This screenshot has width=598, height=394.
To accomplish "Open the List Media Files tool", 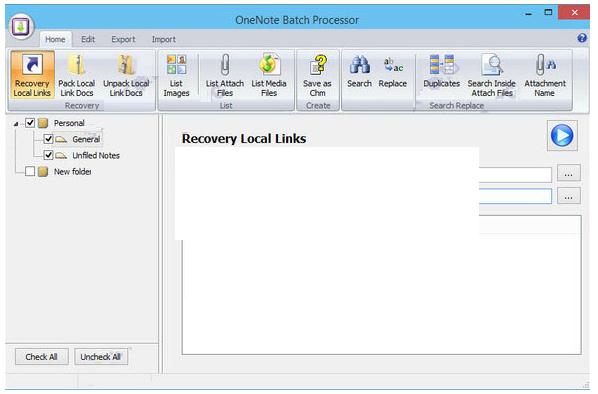I will tap(269, 75).
